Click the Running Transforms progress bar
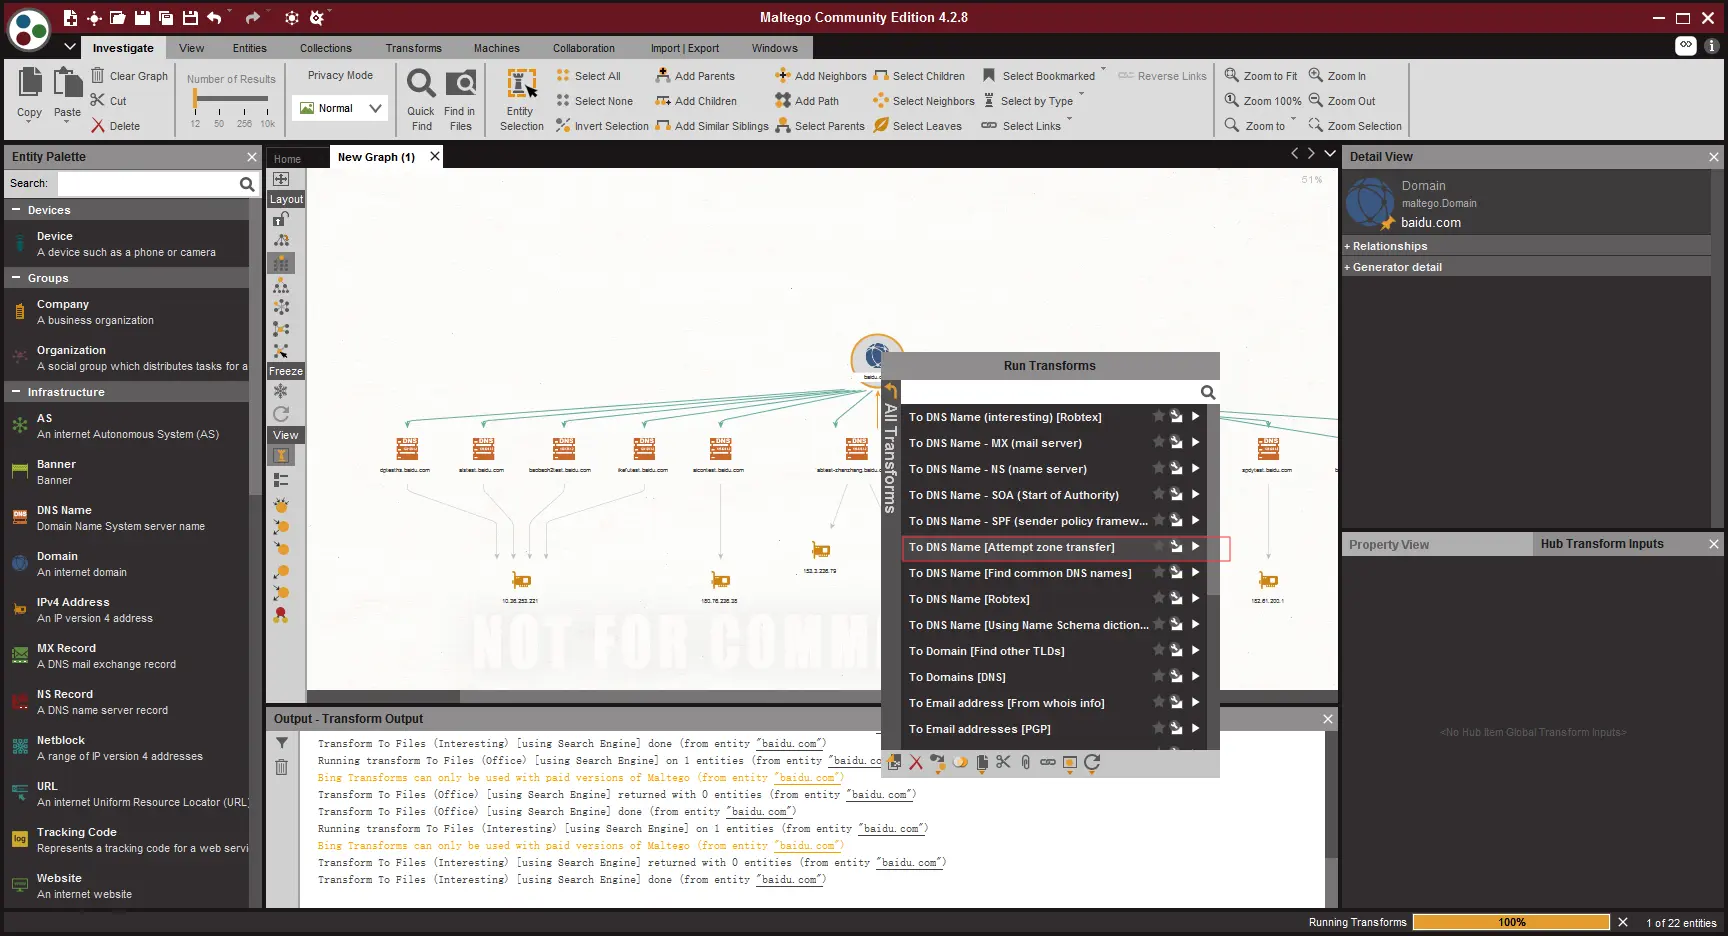The width and height of the screenshot is (1728, 936). (1511, 922)
